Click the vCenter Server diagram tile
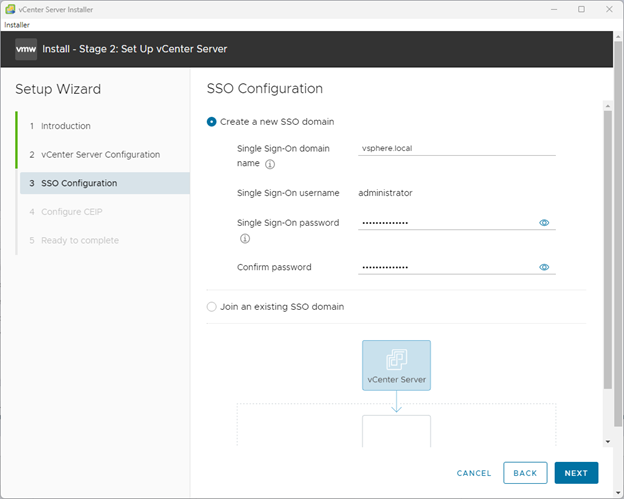The image size is (624, 499). (396, 365)
